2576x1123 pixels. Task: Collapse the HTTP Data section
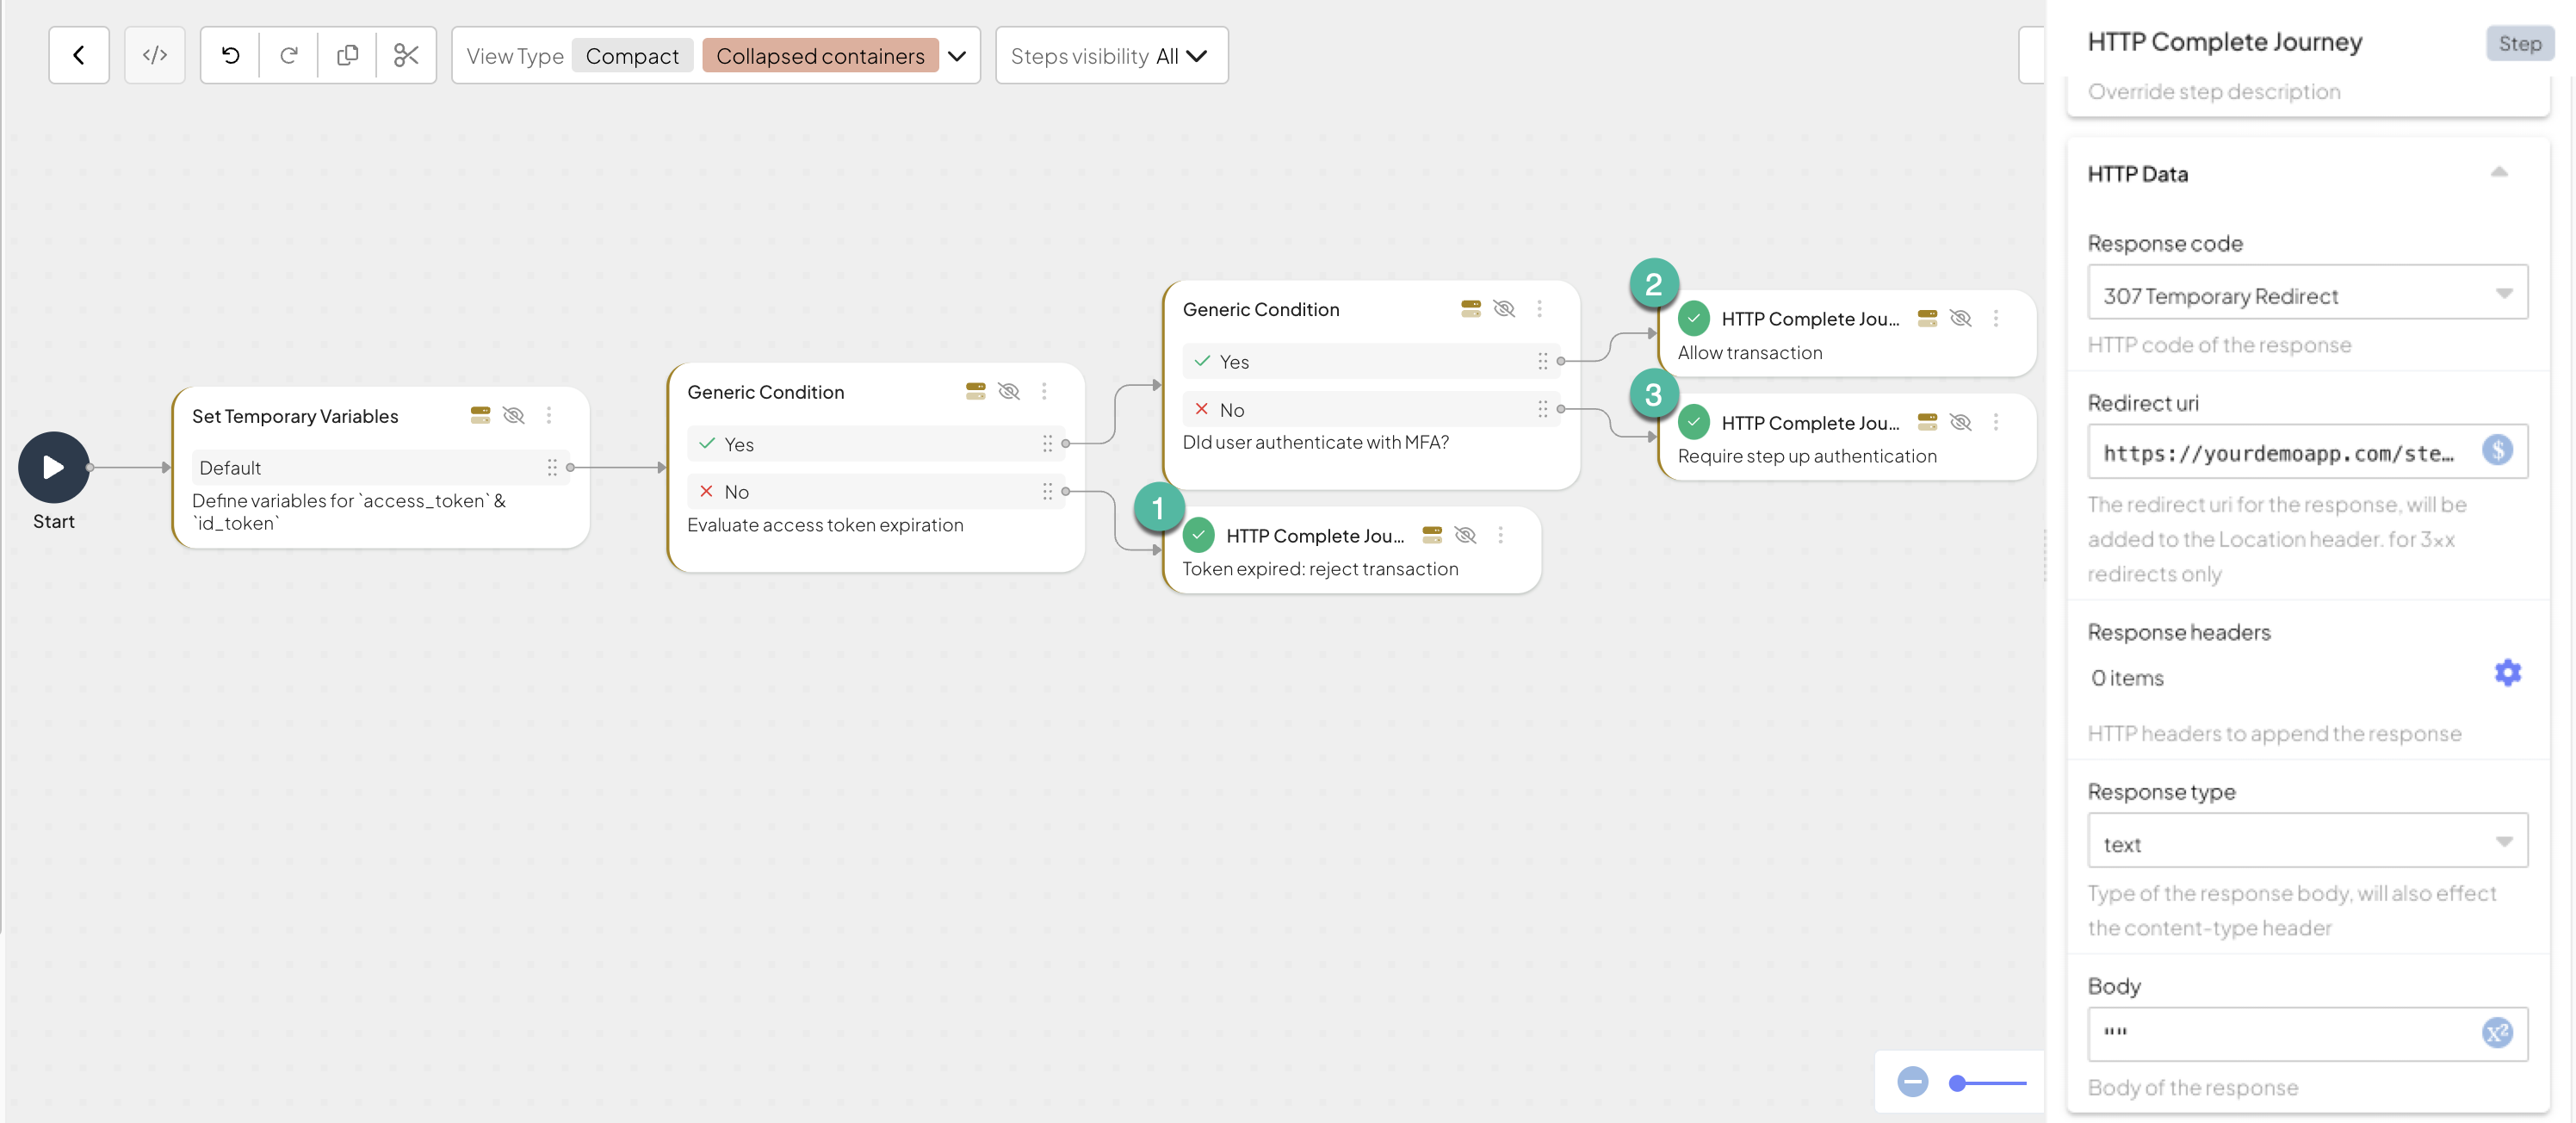(2499, 172)
